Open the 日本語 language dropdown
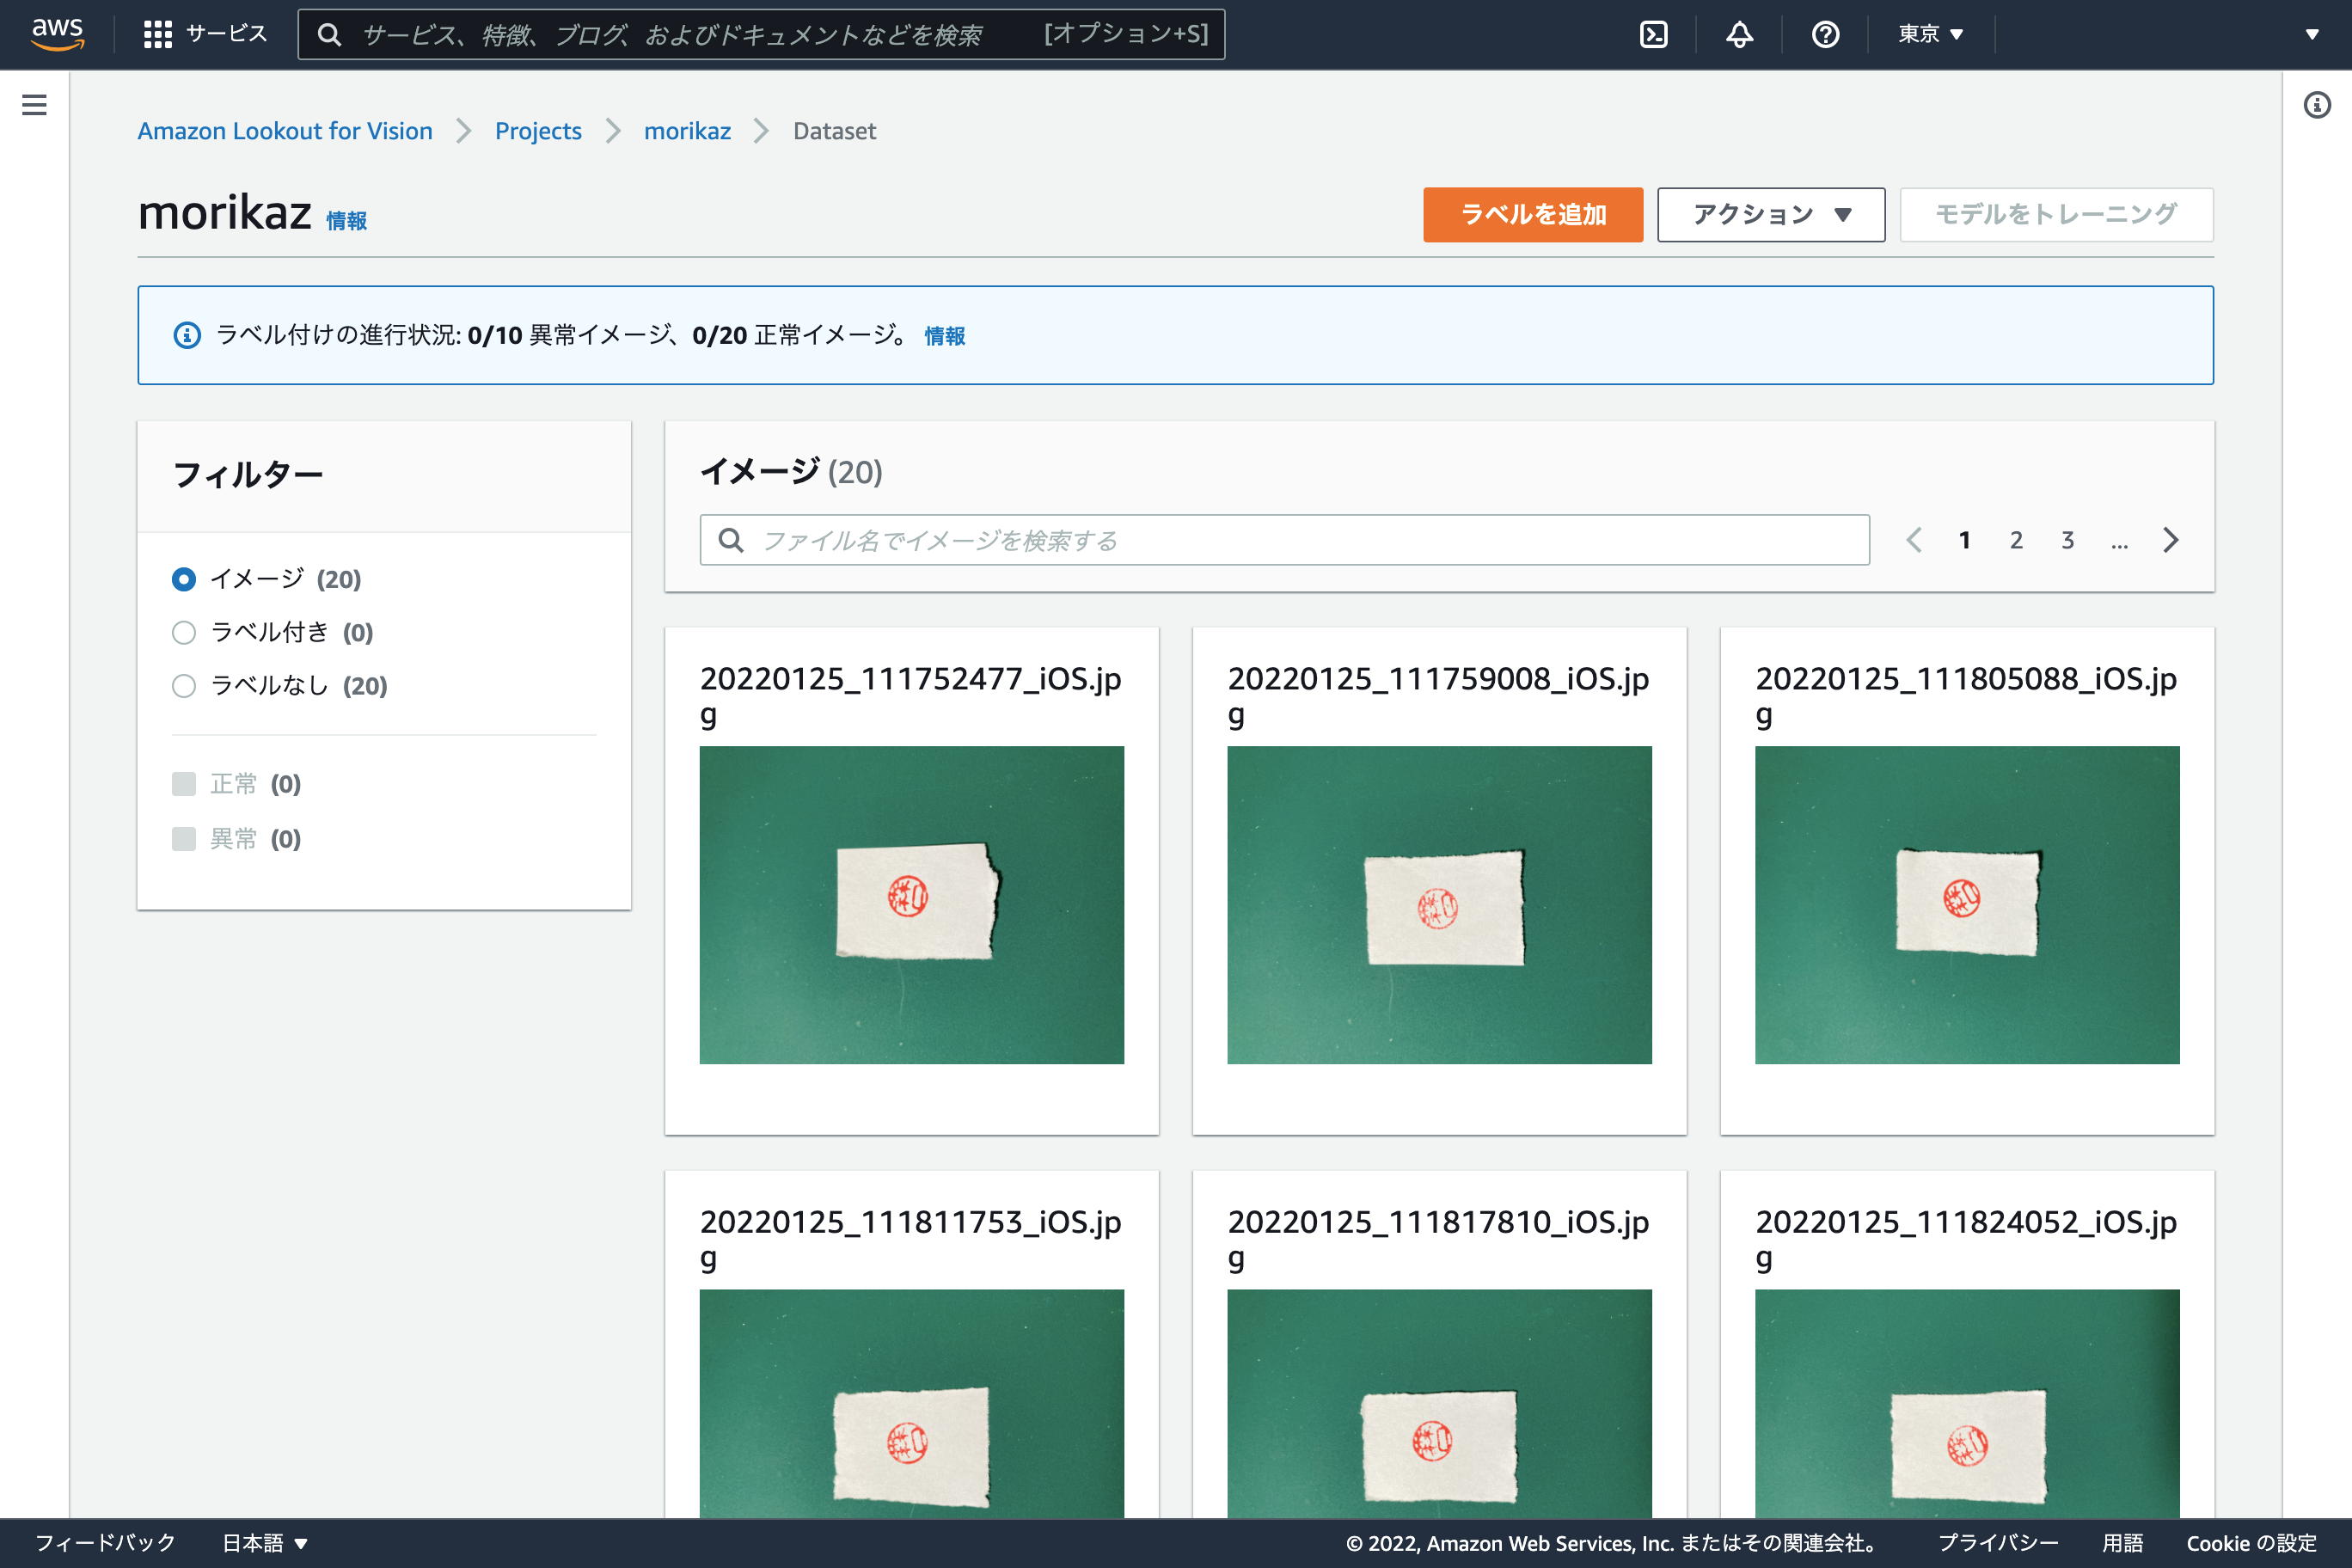This screenshot has height=1568, width=2352. click(x=263, y=1542)
